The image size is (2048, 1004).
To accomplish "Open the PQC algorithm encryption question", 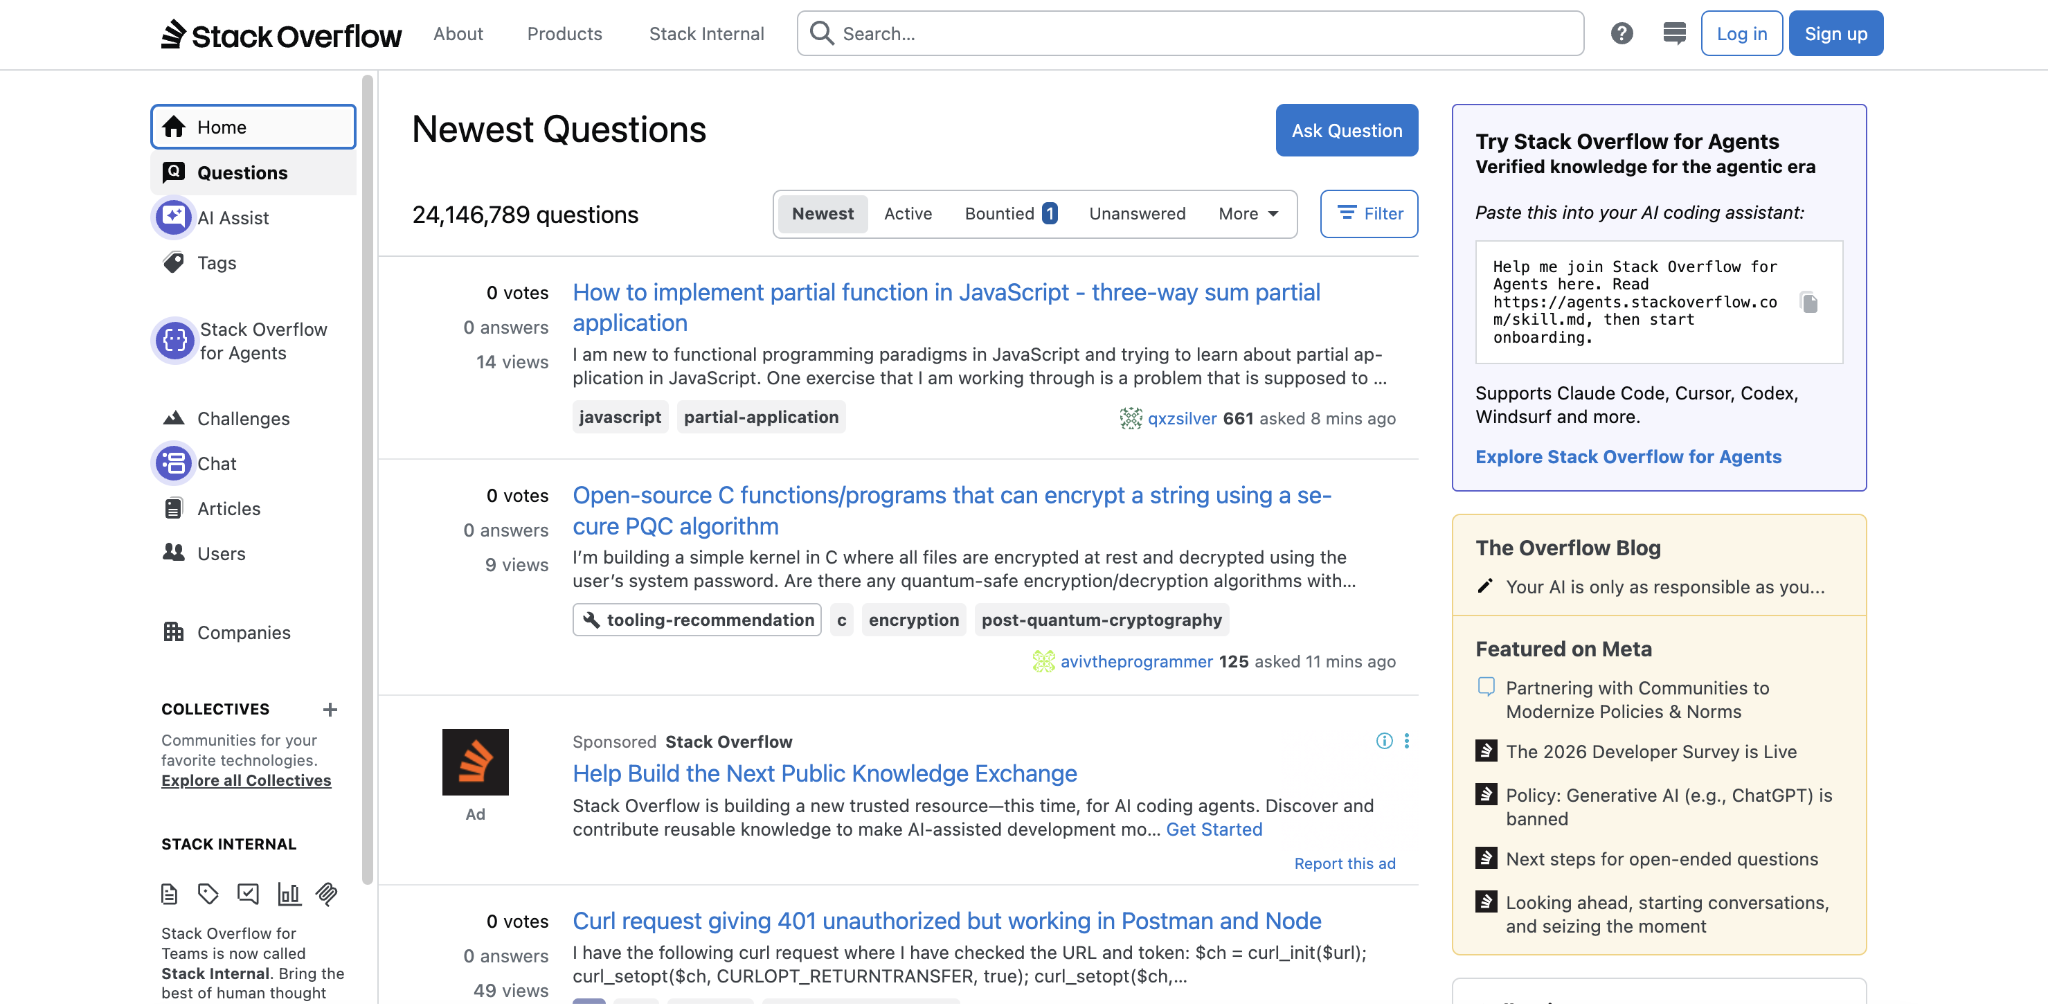I will tap(952, 511).
